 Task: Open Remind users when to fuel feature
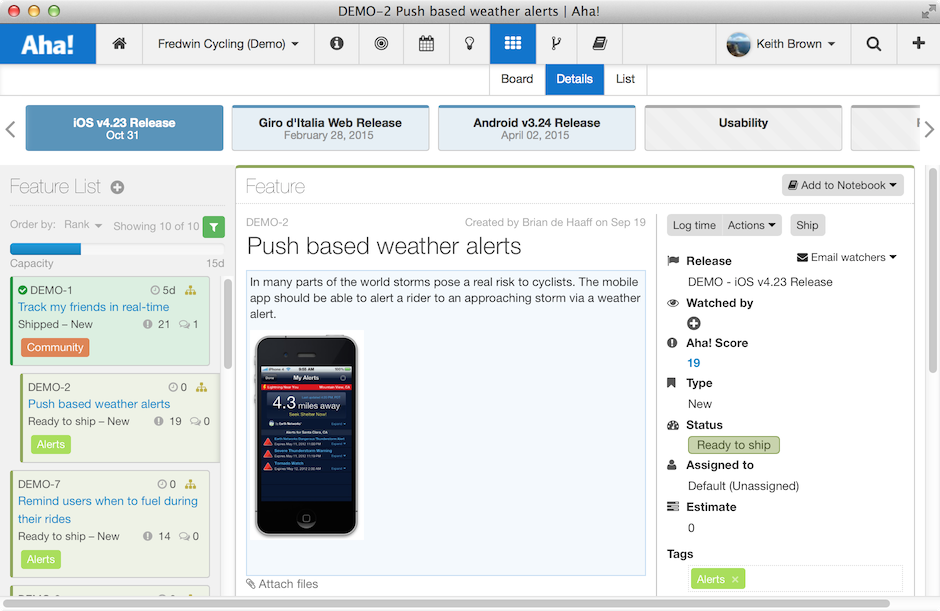pyautogui.click(x=108, y=510)
